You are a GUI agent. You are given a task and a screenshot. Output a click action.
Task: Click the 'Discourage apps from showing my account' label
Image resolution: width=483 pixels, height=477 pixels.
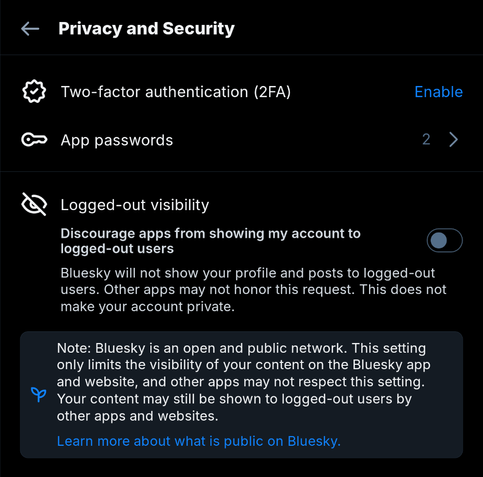210,241
